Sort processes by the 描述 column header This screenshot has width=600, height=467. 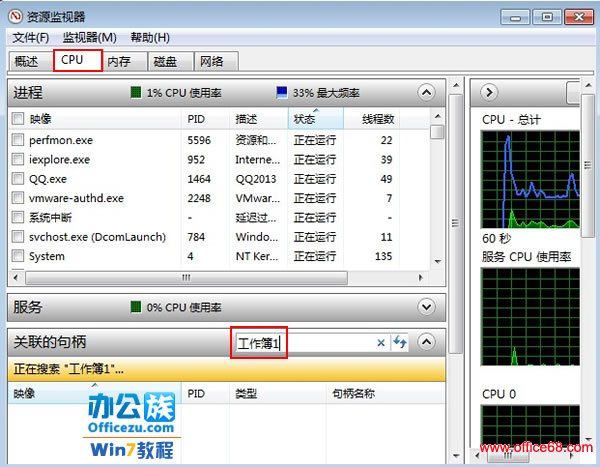pos(259,119)
